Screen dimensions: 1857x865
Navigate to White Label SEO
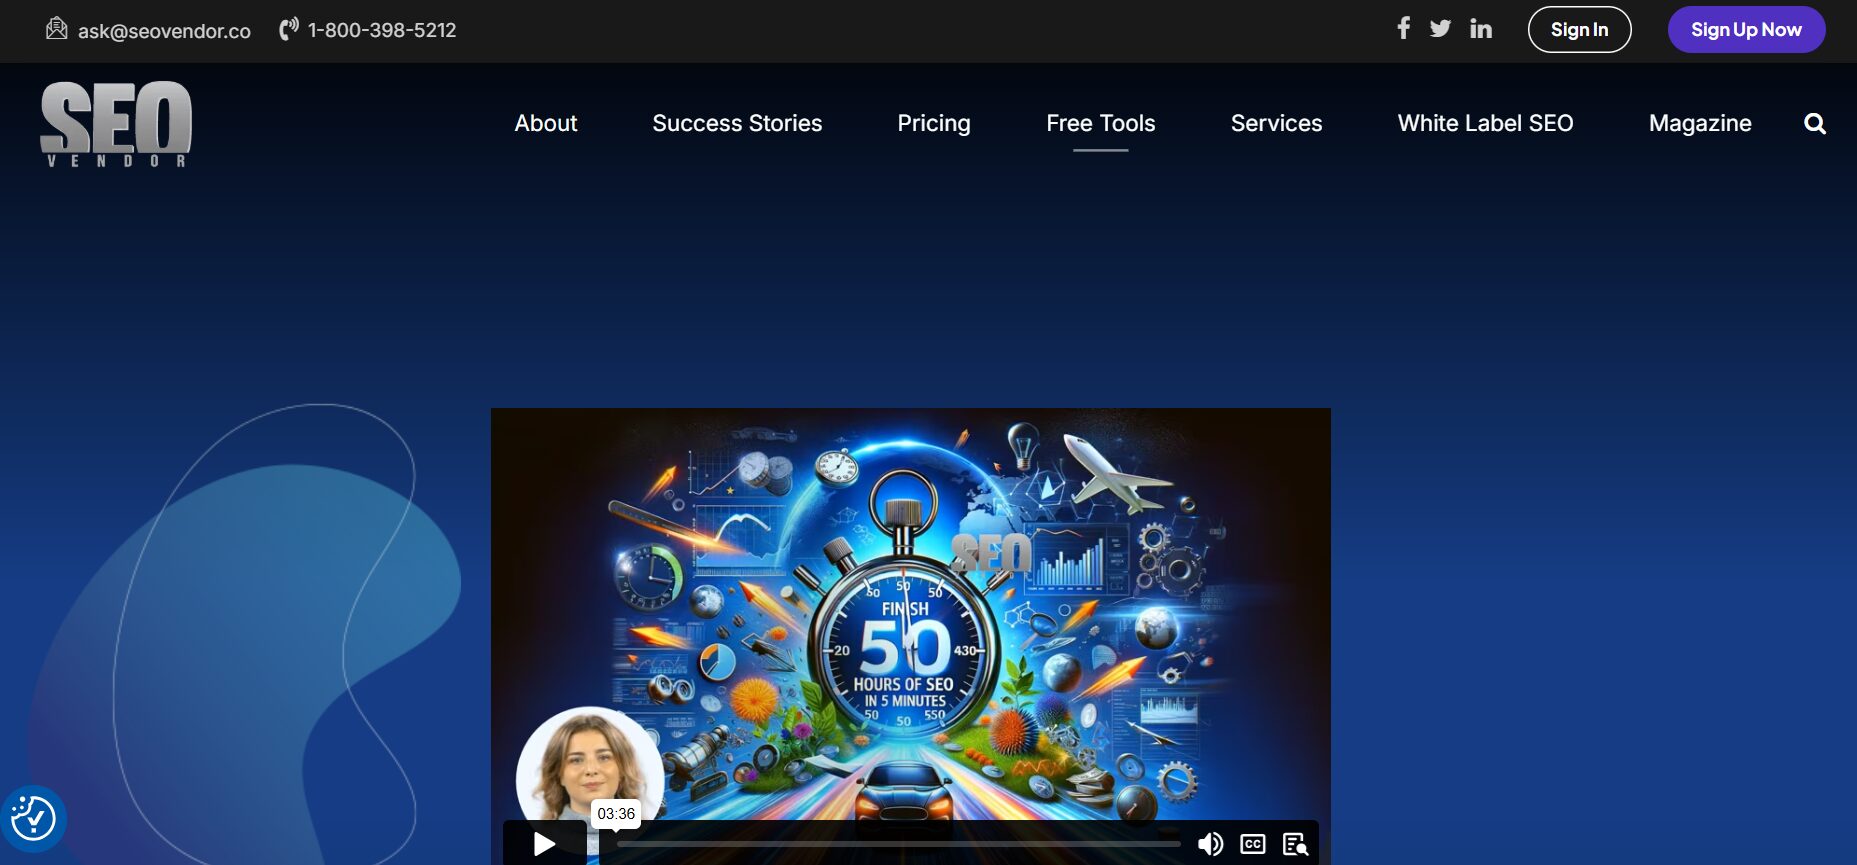tap(1485, 124)
